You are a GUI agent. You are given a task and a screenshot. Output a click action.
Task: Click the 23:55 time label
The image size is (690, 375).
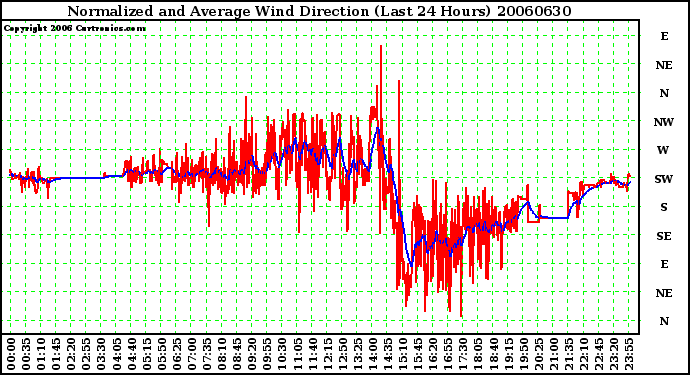[x=628, y=354]
